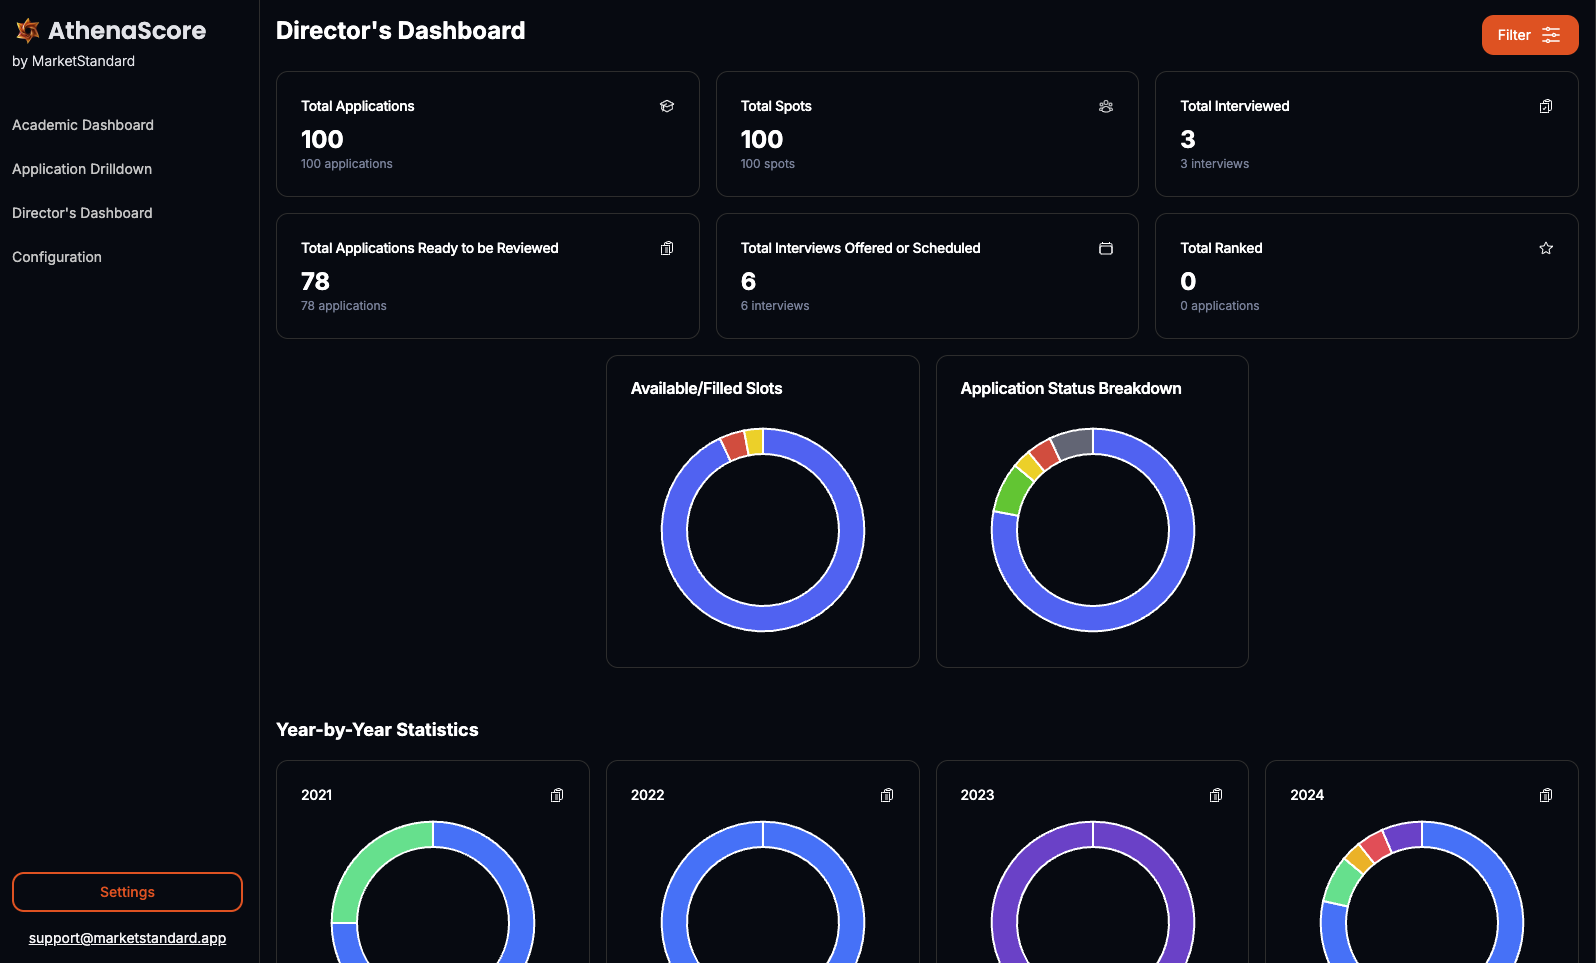
Task: Click the star icon in Total Ranked card
Action: point(1546,248)
